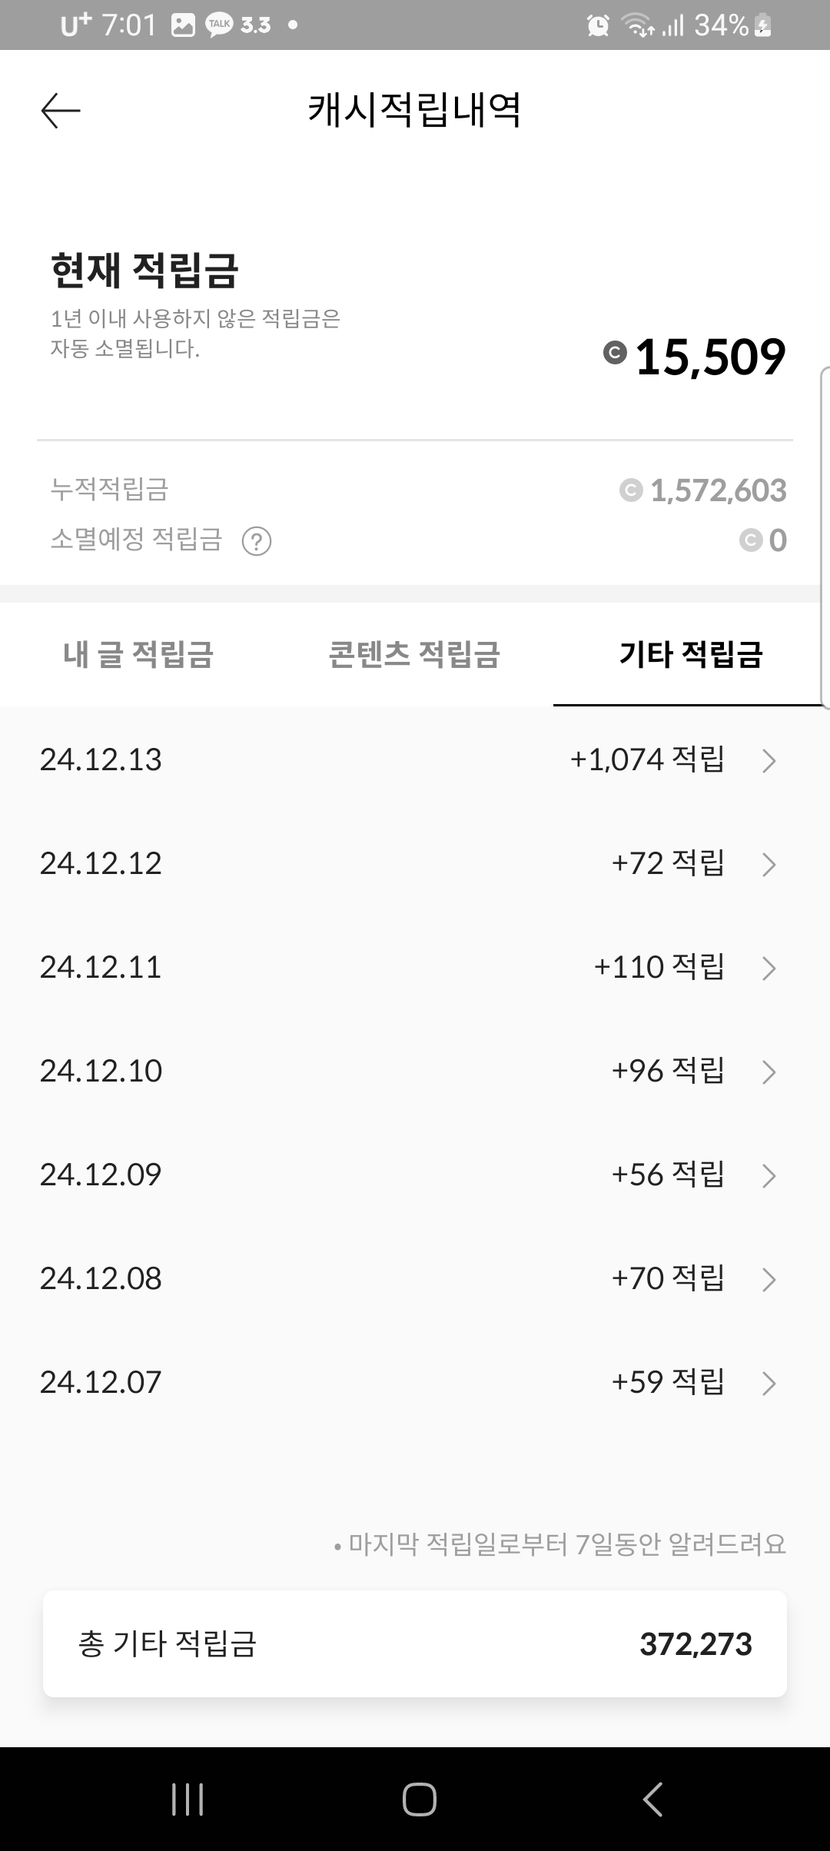Image resolution: width=830 pixels, height=1851 pixels.
Task: Expand the 24.12.09 entry chevron
Action: coord(768,1176)
